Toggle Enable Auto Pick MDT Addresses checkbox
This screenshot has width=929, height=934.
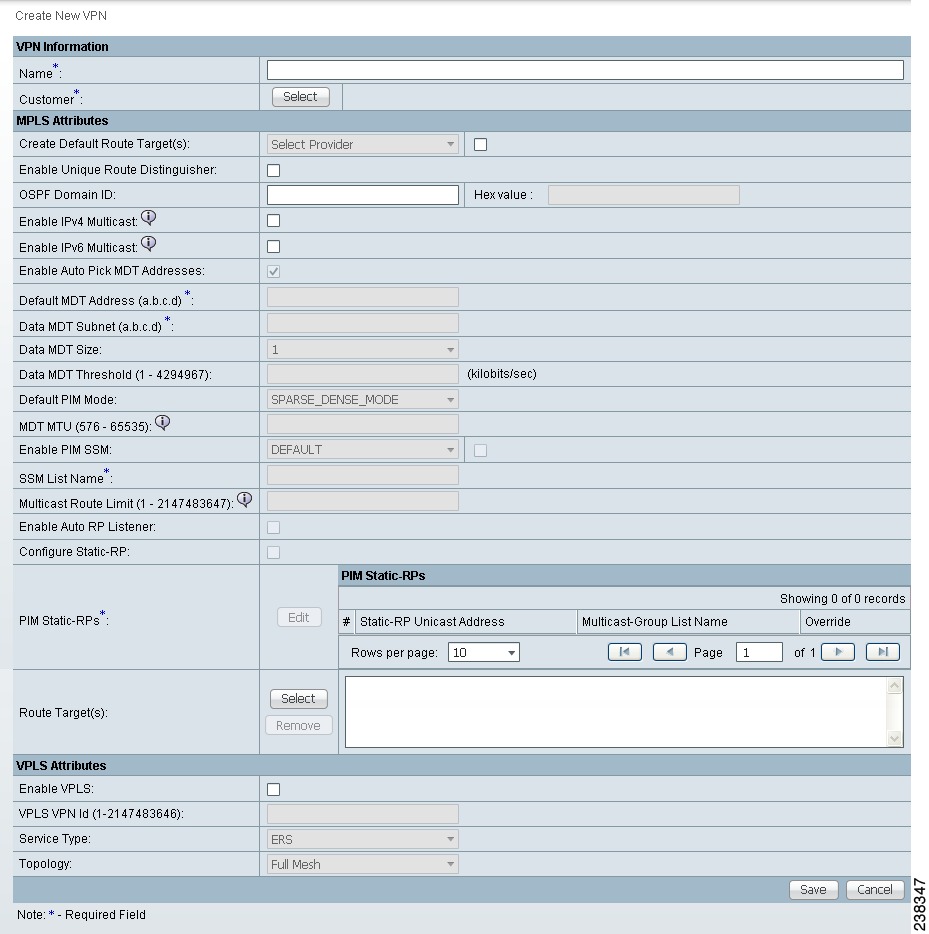(273, 272)
